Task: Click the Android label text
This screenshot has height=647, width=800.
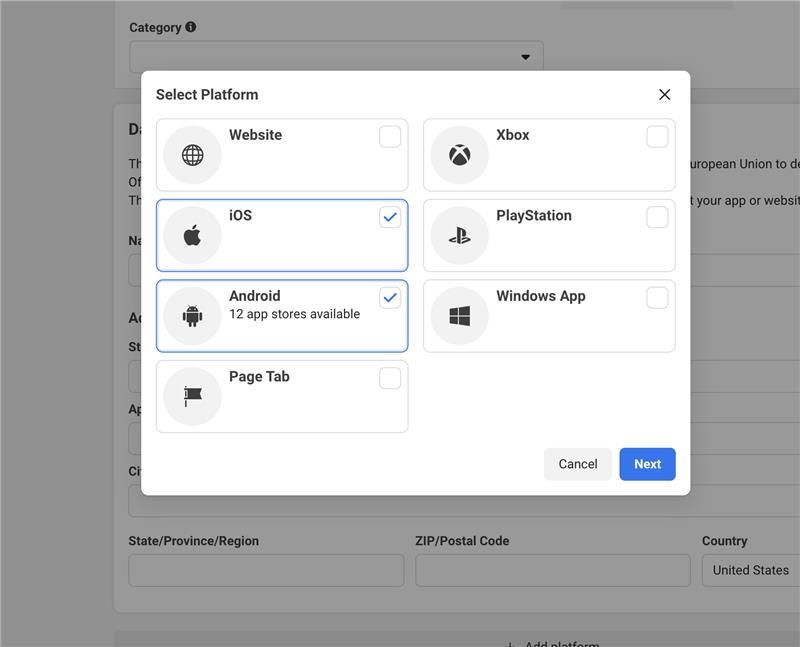Action: (x=255, y=296)
